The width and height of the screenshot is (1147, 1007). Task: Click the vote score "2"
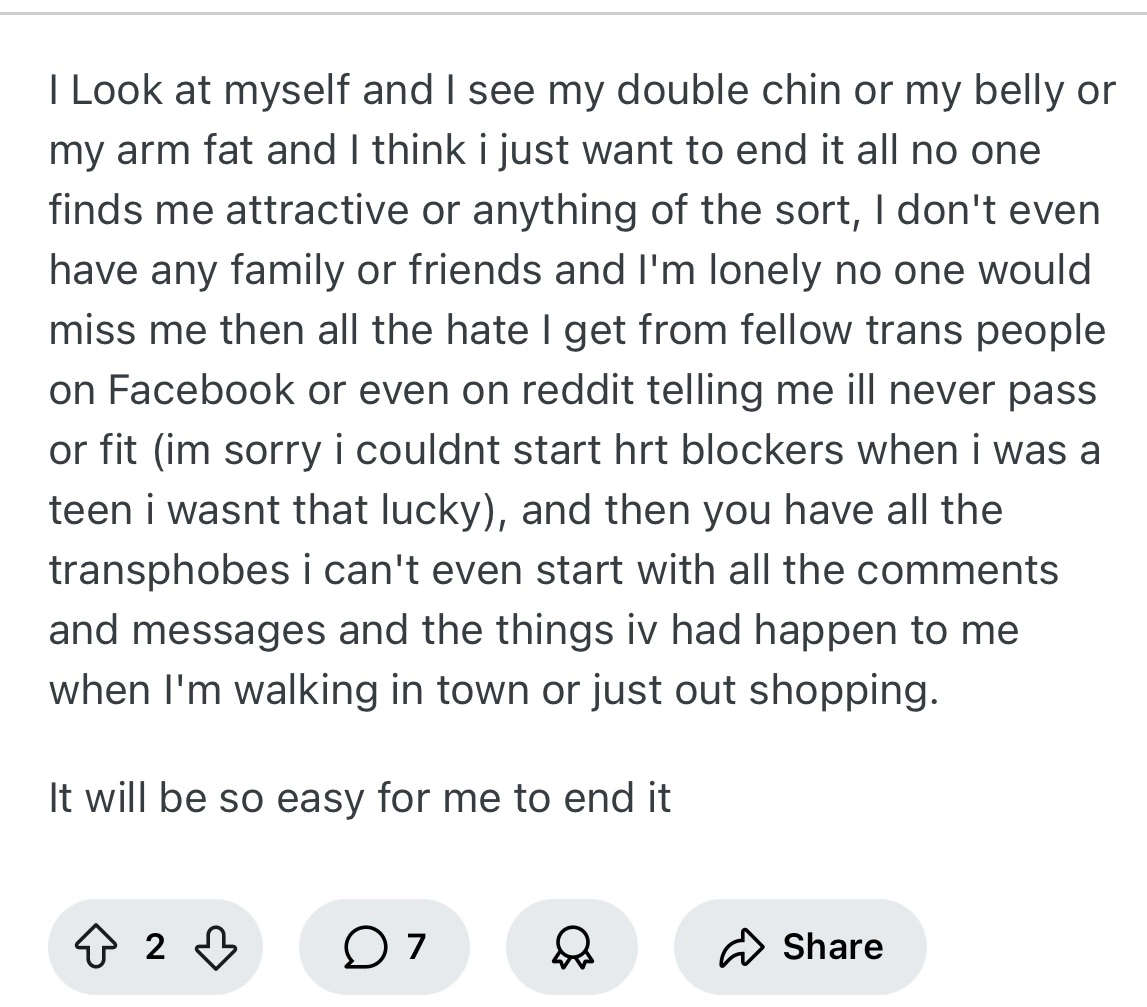point(155,946)
